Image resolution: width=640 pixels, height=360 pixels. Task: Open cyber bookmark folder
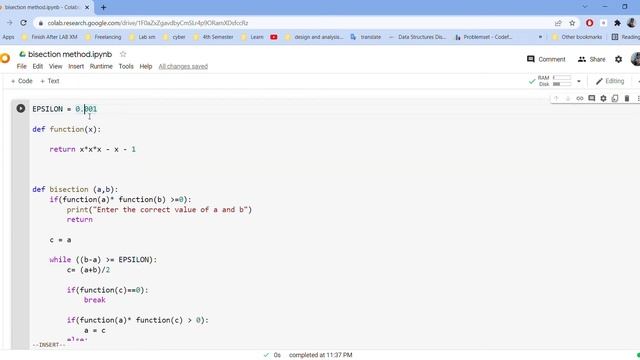[x=174, y=37]
